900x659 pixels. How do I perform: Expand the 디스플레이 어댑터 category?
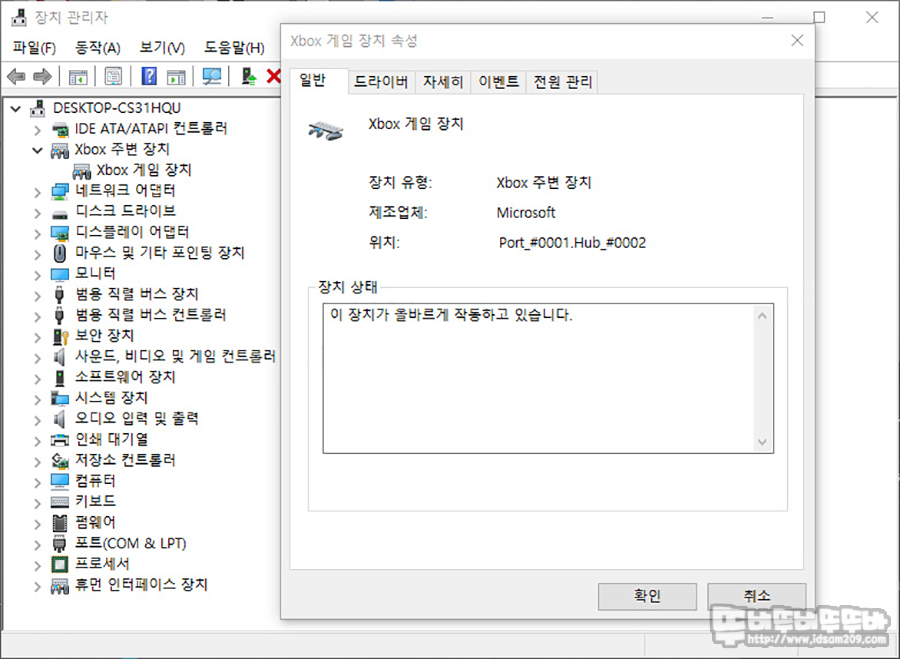38,233
